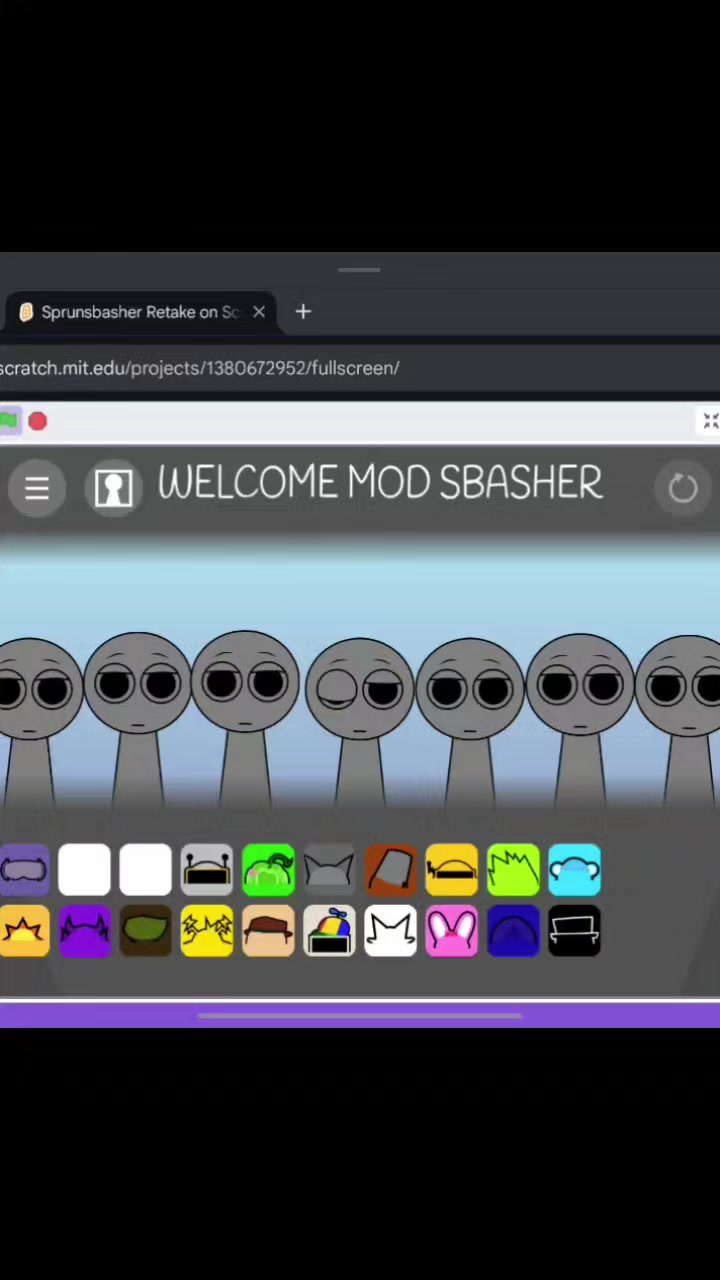The image size is (720, 1280).
Task: Exit fullscreen mode using the corner arrows icon
Action: coord(710,422)
